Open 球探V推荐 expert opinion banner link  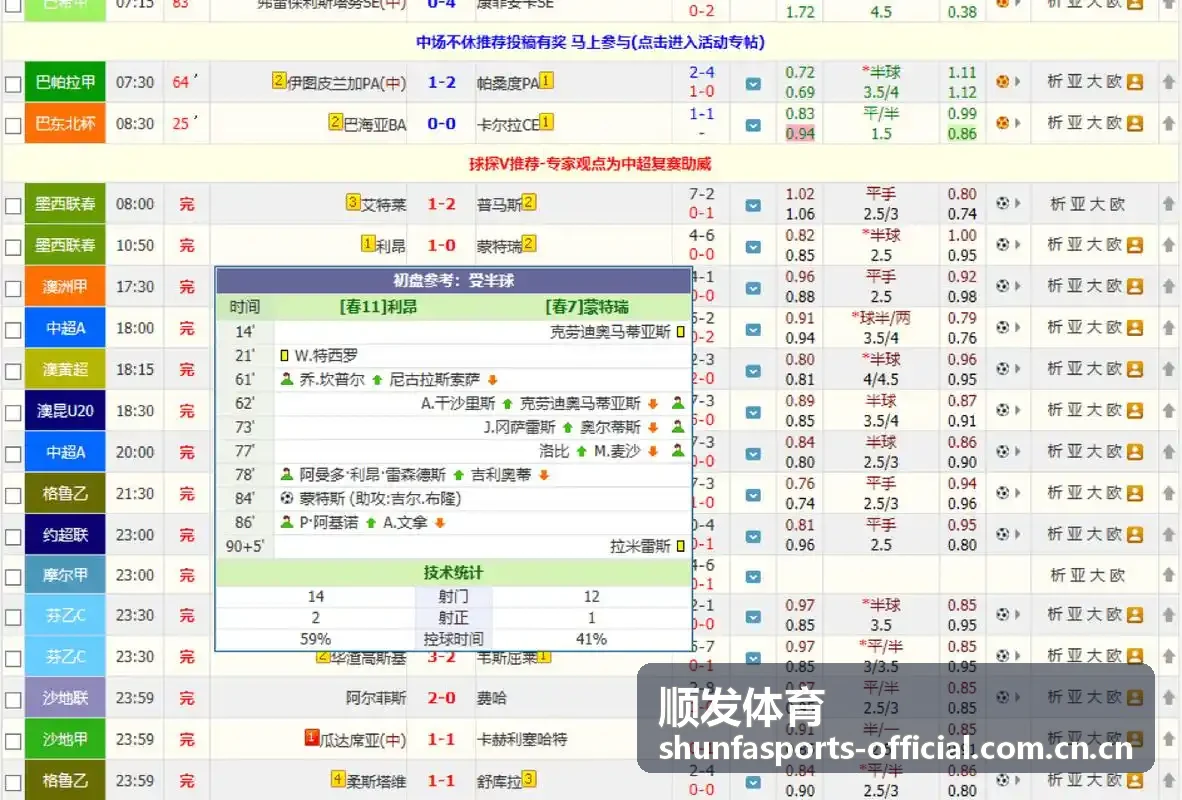point(590,164)
